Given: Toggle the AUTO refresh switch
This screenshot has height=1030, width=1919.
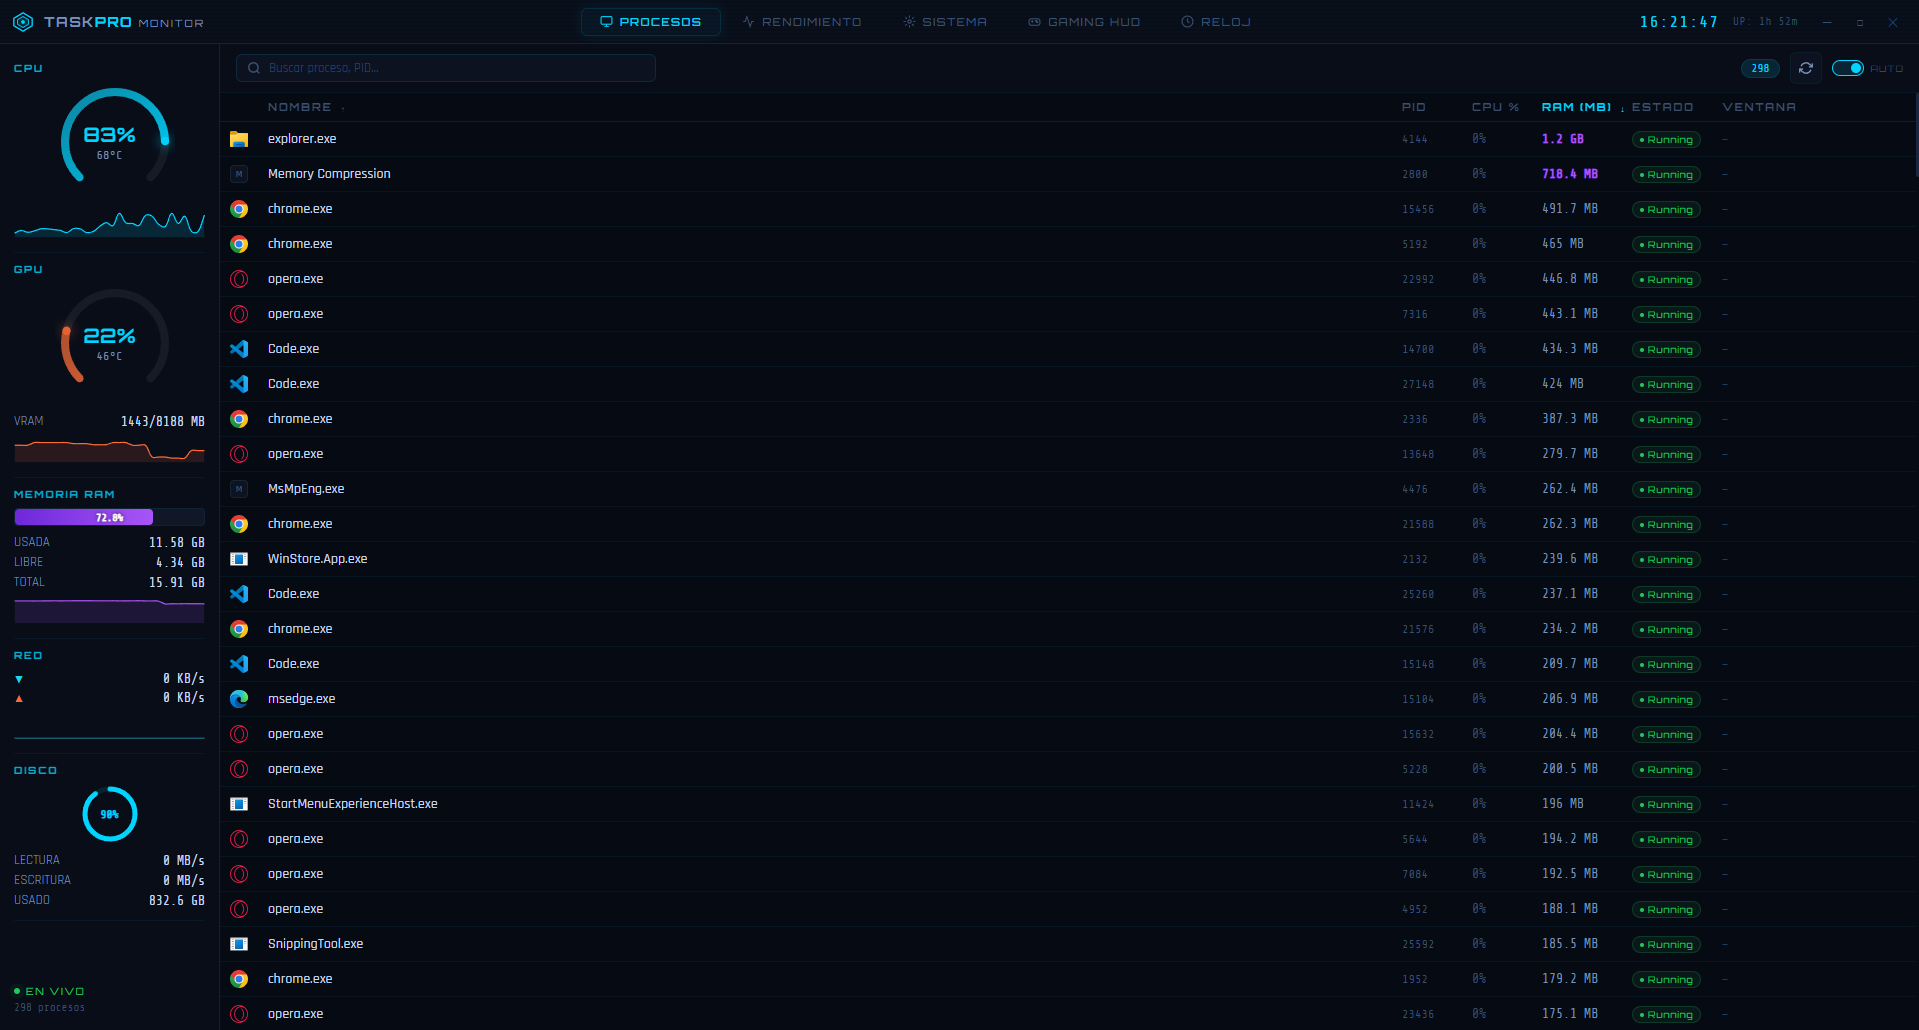Looking at the screenshot, I should pos(1848,68).
